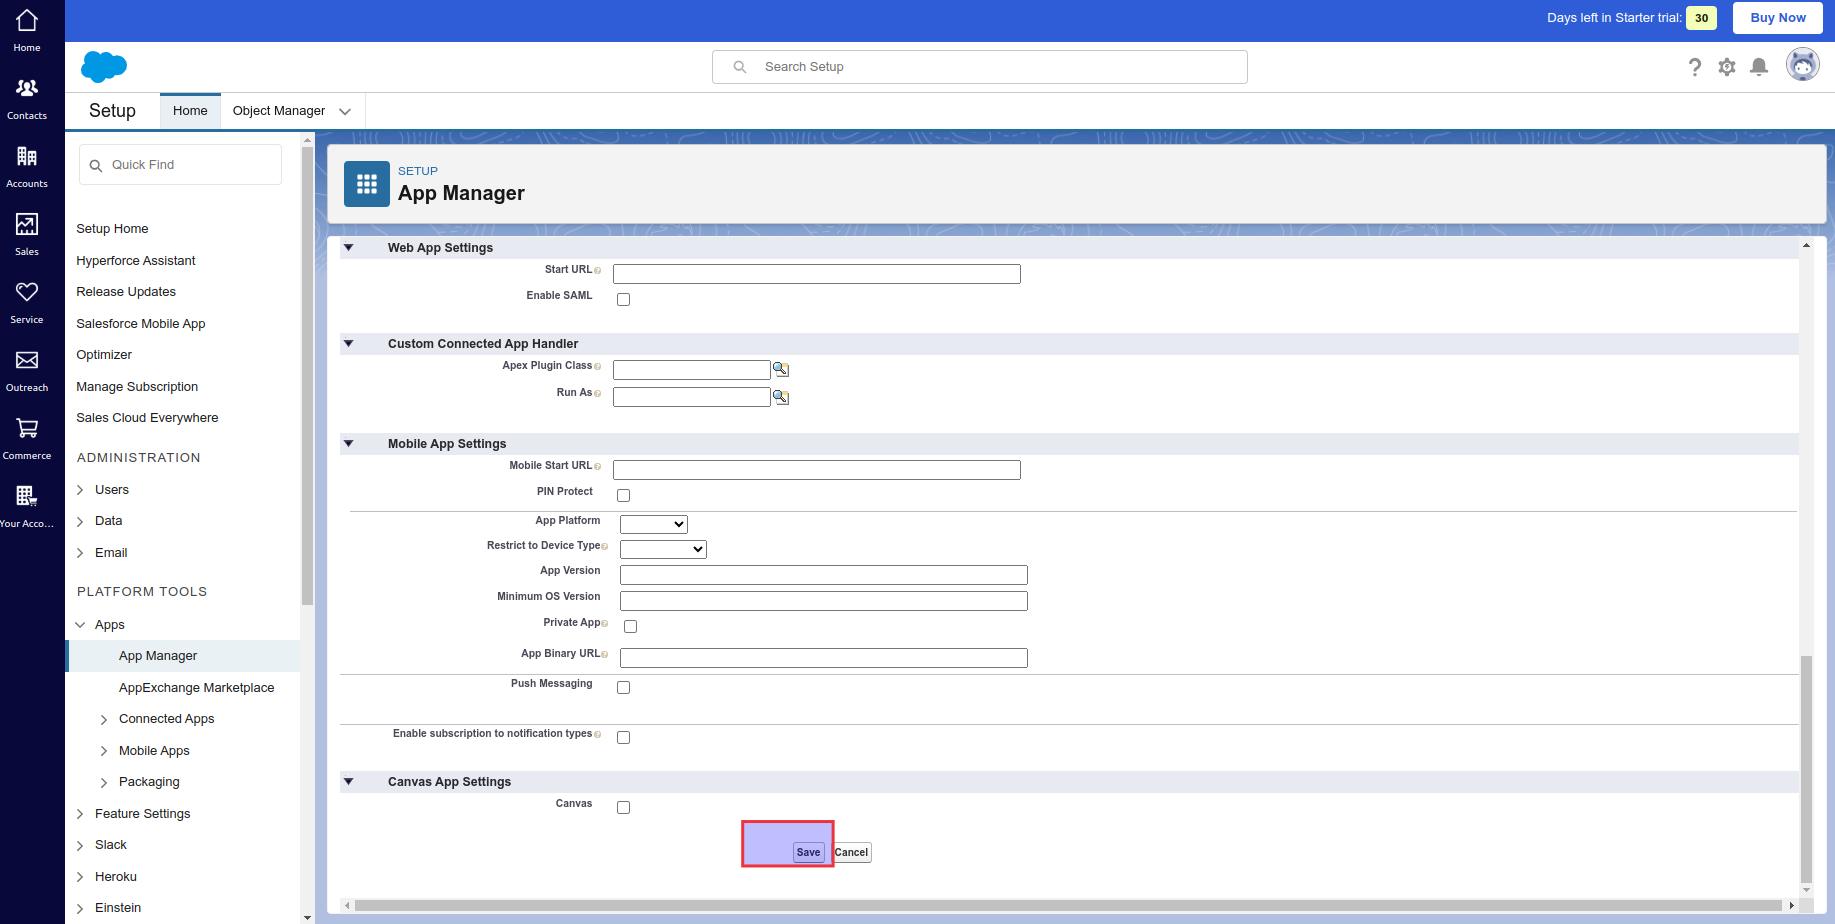The height and width of the screenshot is (924, 1835).
Task: Click help icon next to Private App
Action: [605, 624]
